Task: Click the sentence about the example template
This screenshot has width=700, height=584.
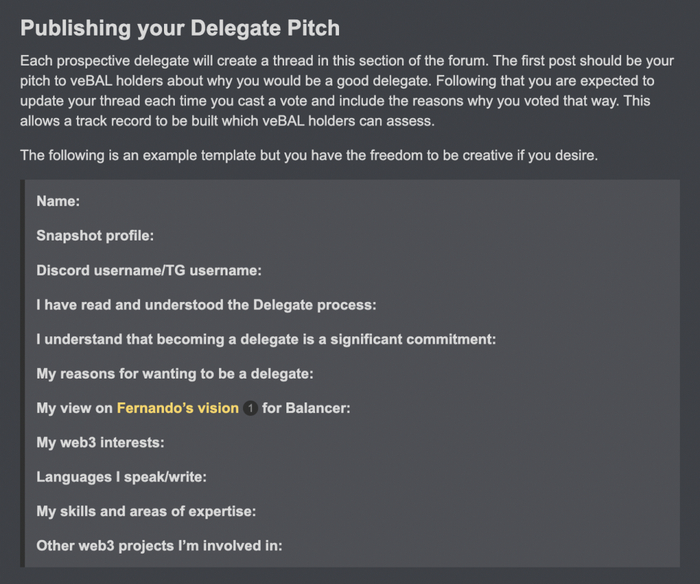Action: click(x=308, y=155)
